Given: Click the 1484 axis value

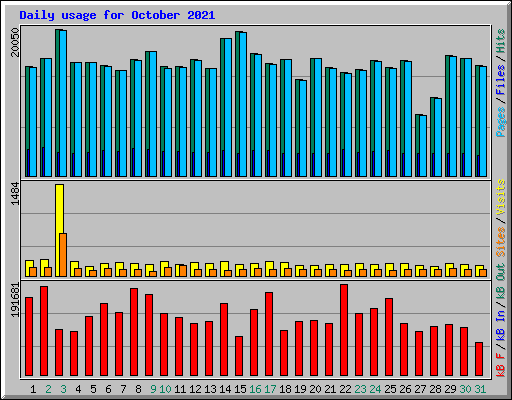Looking at the screenshot, I should [15, 194].
